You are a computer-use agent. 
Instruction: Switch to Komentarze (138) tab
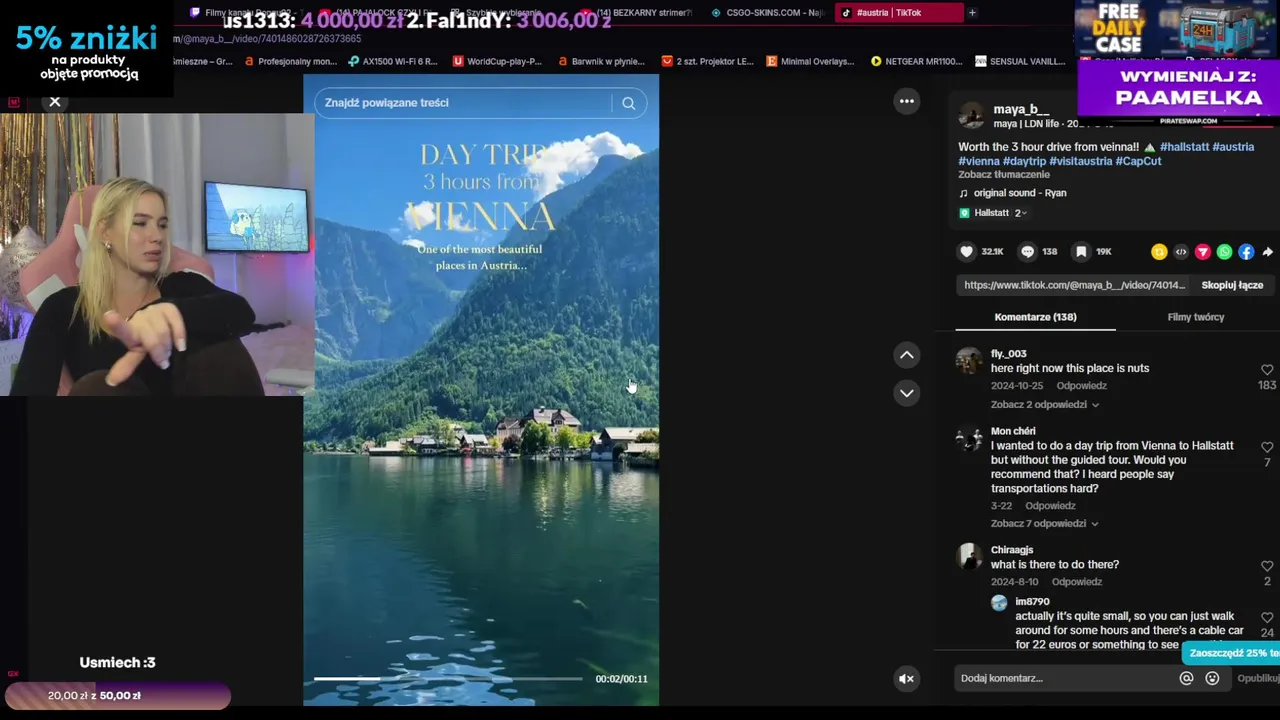1035,317
